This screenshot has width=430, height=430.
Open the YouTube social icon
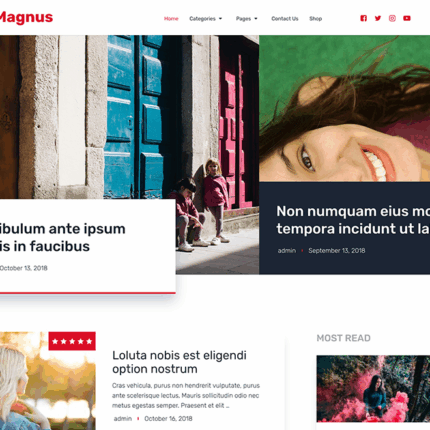coord(407,18)
